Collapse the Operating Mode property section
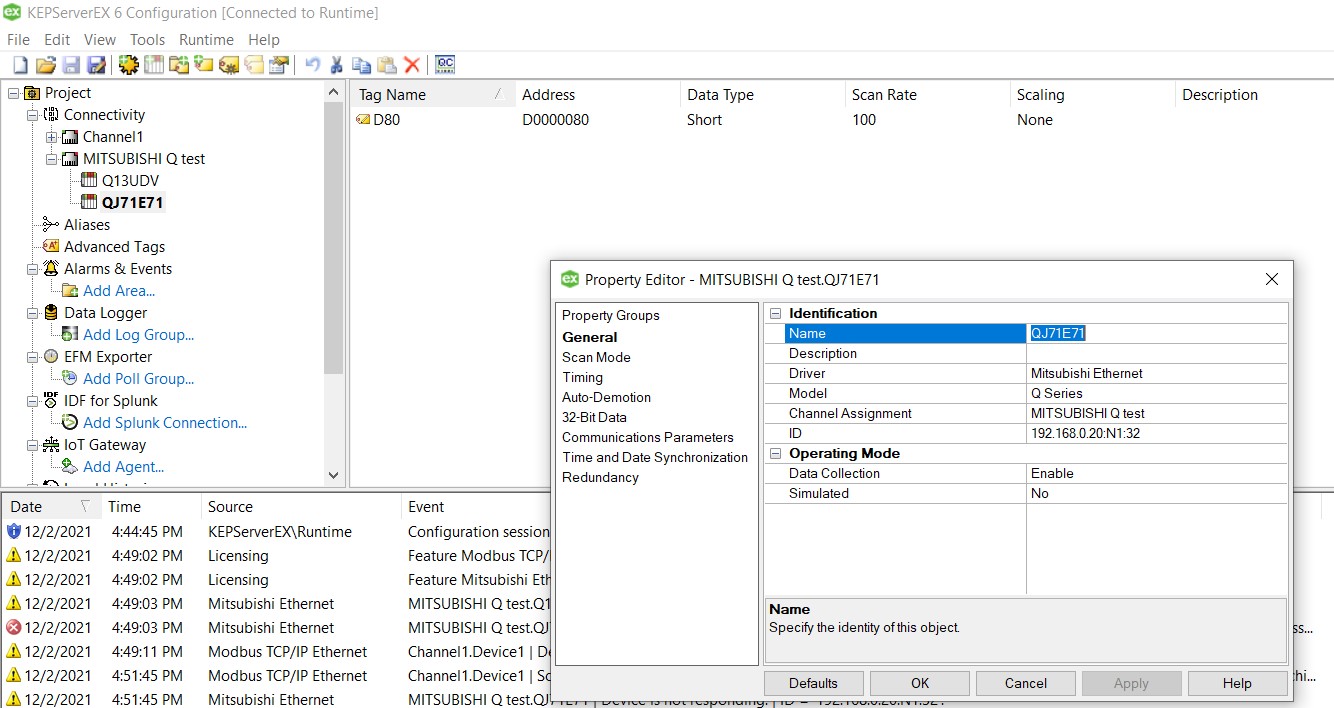 click(x=775, y=454)
